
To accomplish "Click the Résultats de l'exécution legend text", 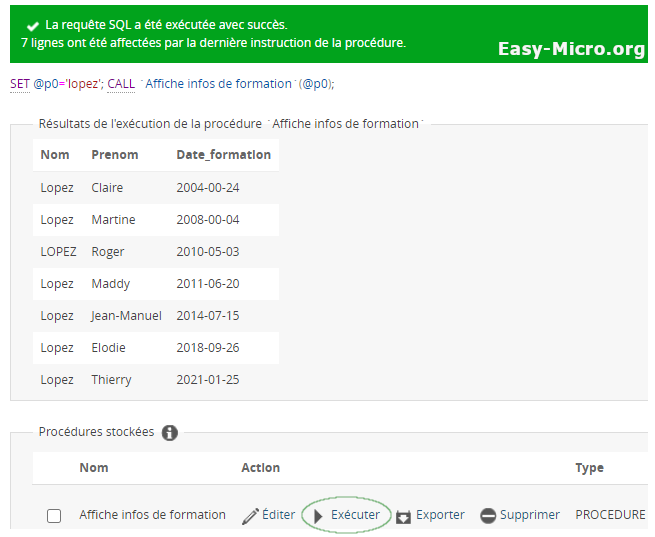I will (x=231, y=124).
